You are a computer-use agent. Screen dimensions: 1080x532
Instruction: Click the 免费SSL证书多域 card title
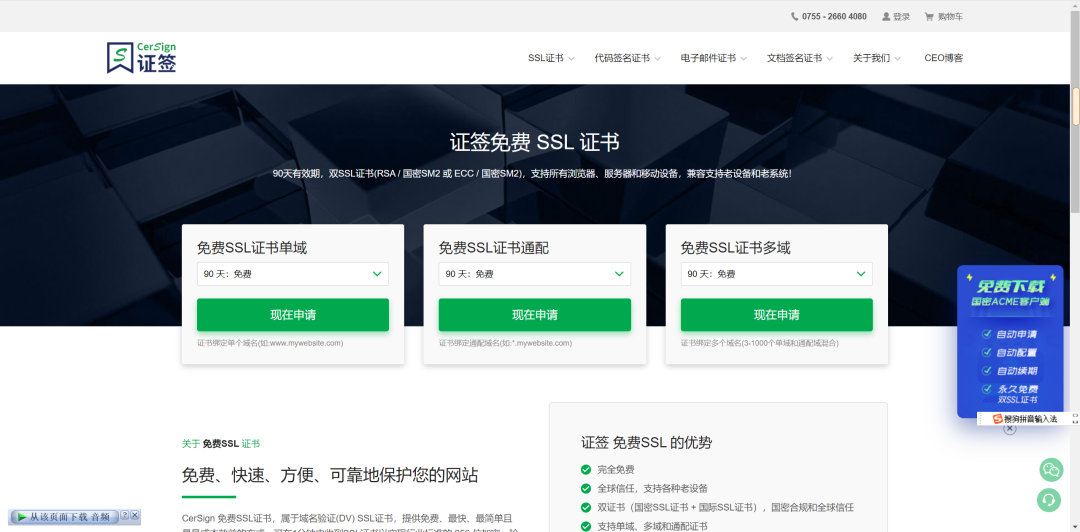(x=736, y=248)
